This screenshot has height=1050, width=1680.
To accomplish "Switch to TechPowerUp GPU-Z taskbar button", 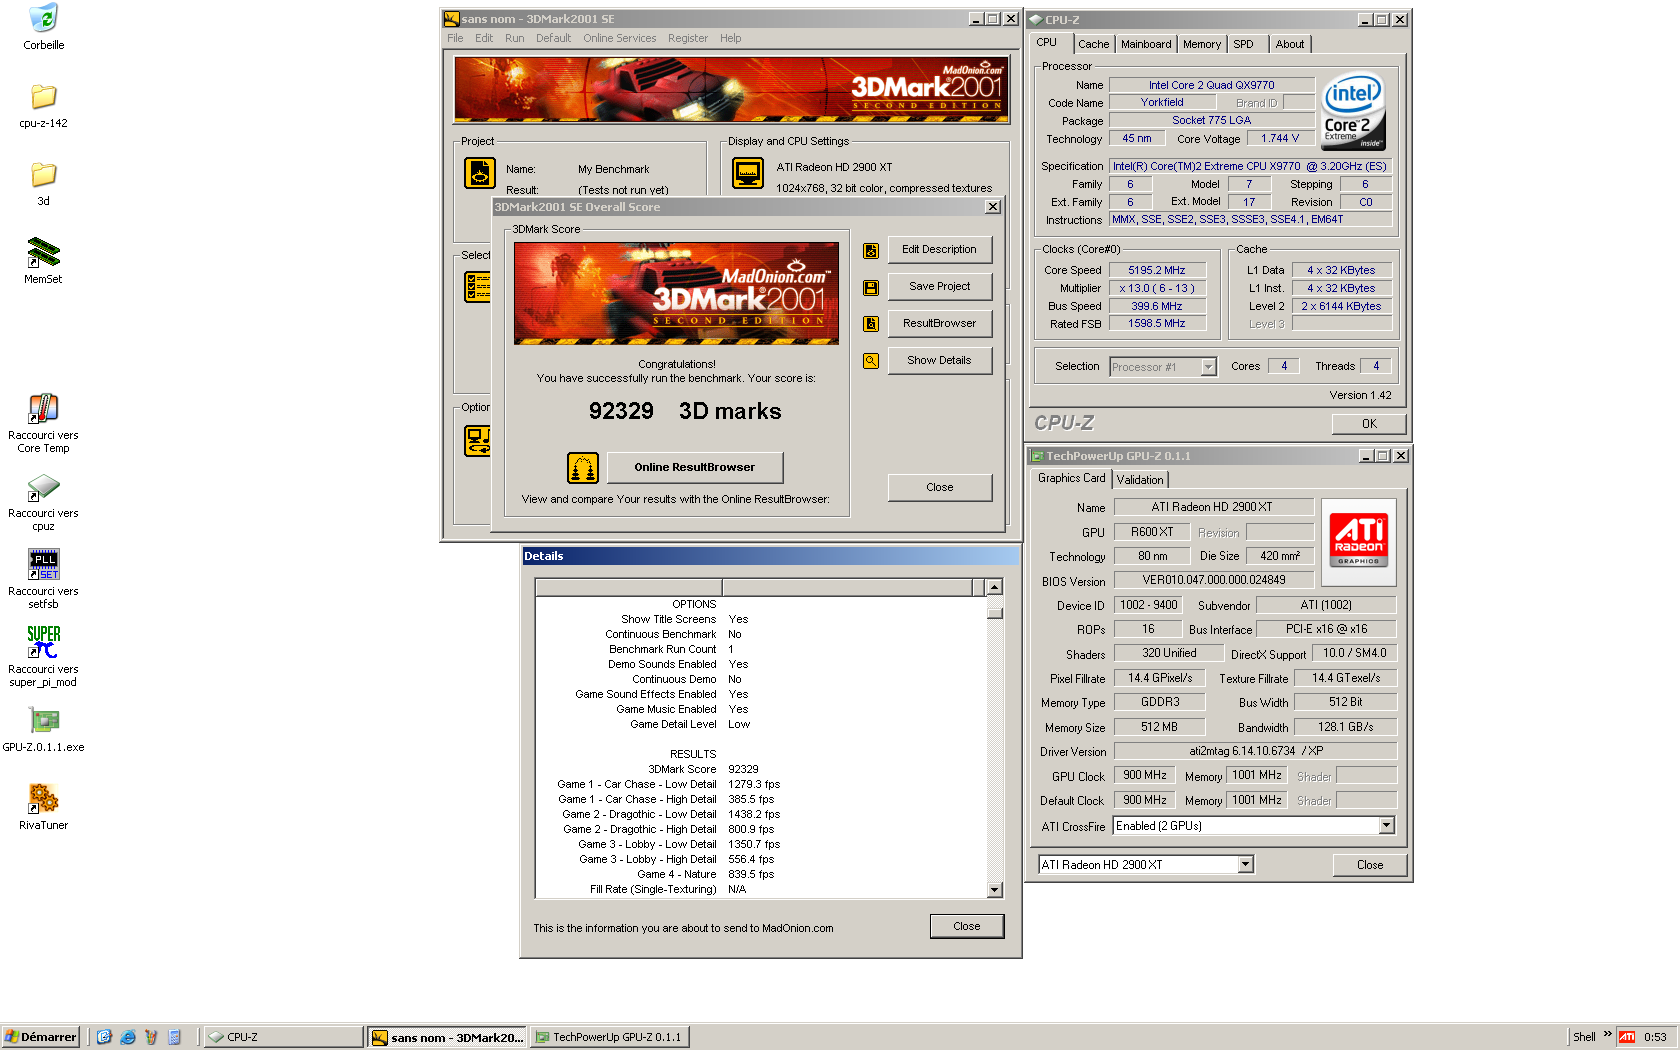I will pyautogui.click(x=609, y=1037).
